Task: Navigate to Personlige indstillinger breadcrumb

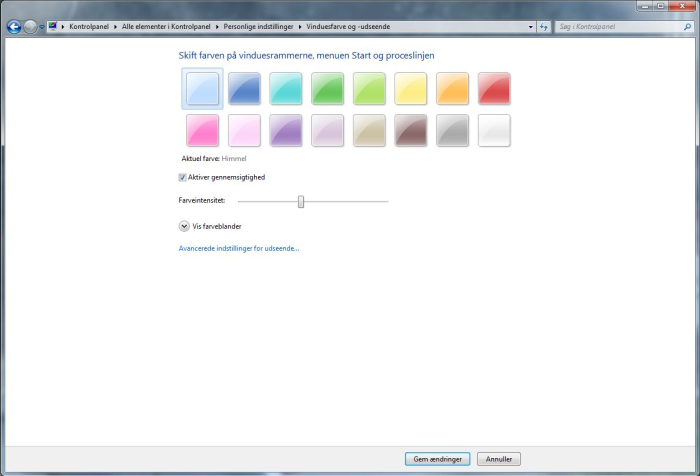Action: tap(258, 27)
